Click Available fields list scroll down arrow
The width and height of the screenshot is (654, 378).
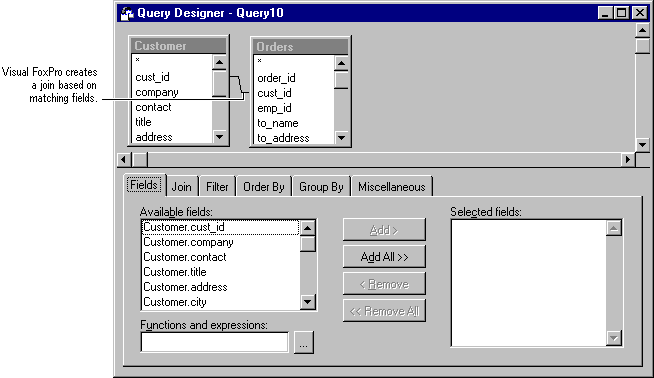pos(308,302)
